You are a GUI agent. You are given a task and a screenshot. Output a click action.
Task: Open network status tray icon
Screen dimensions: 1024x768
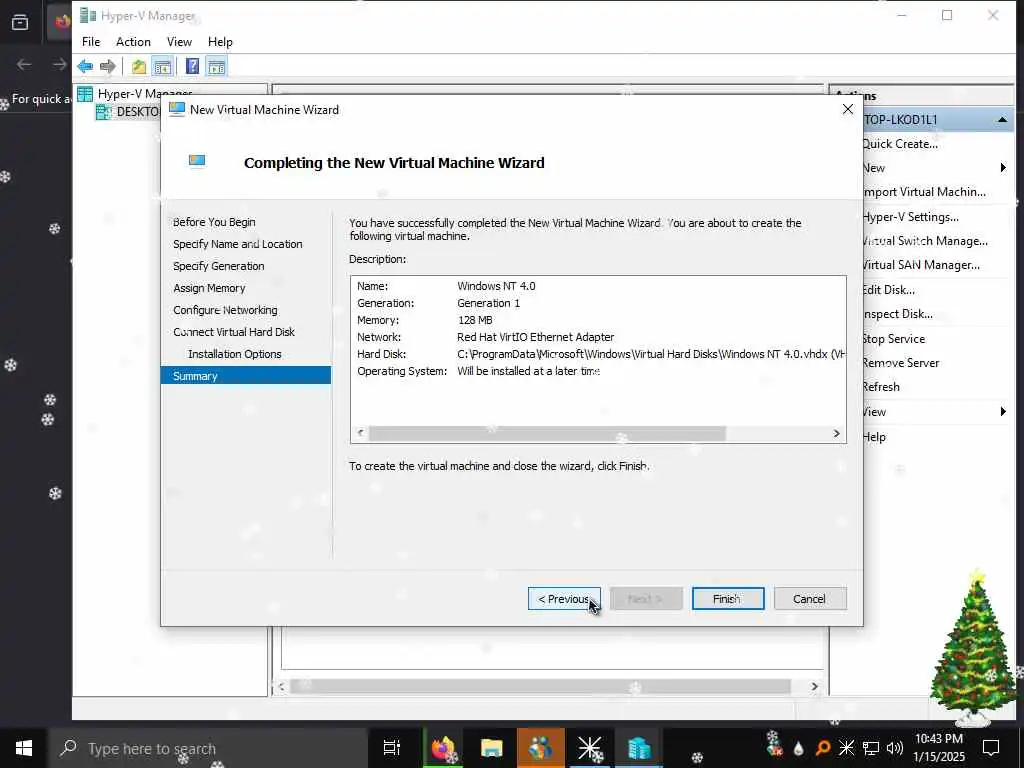pos(871,748)
